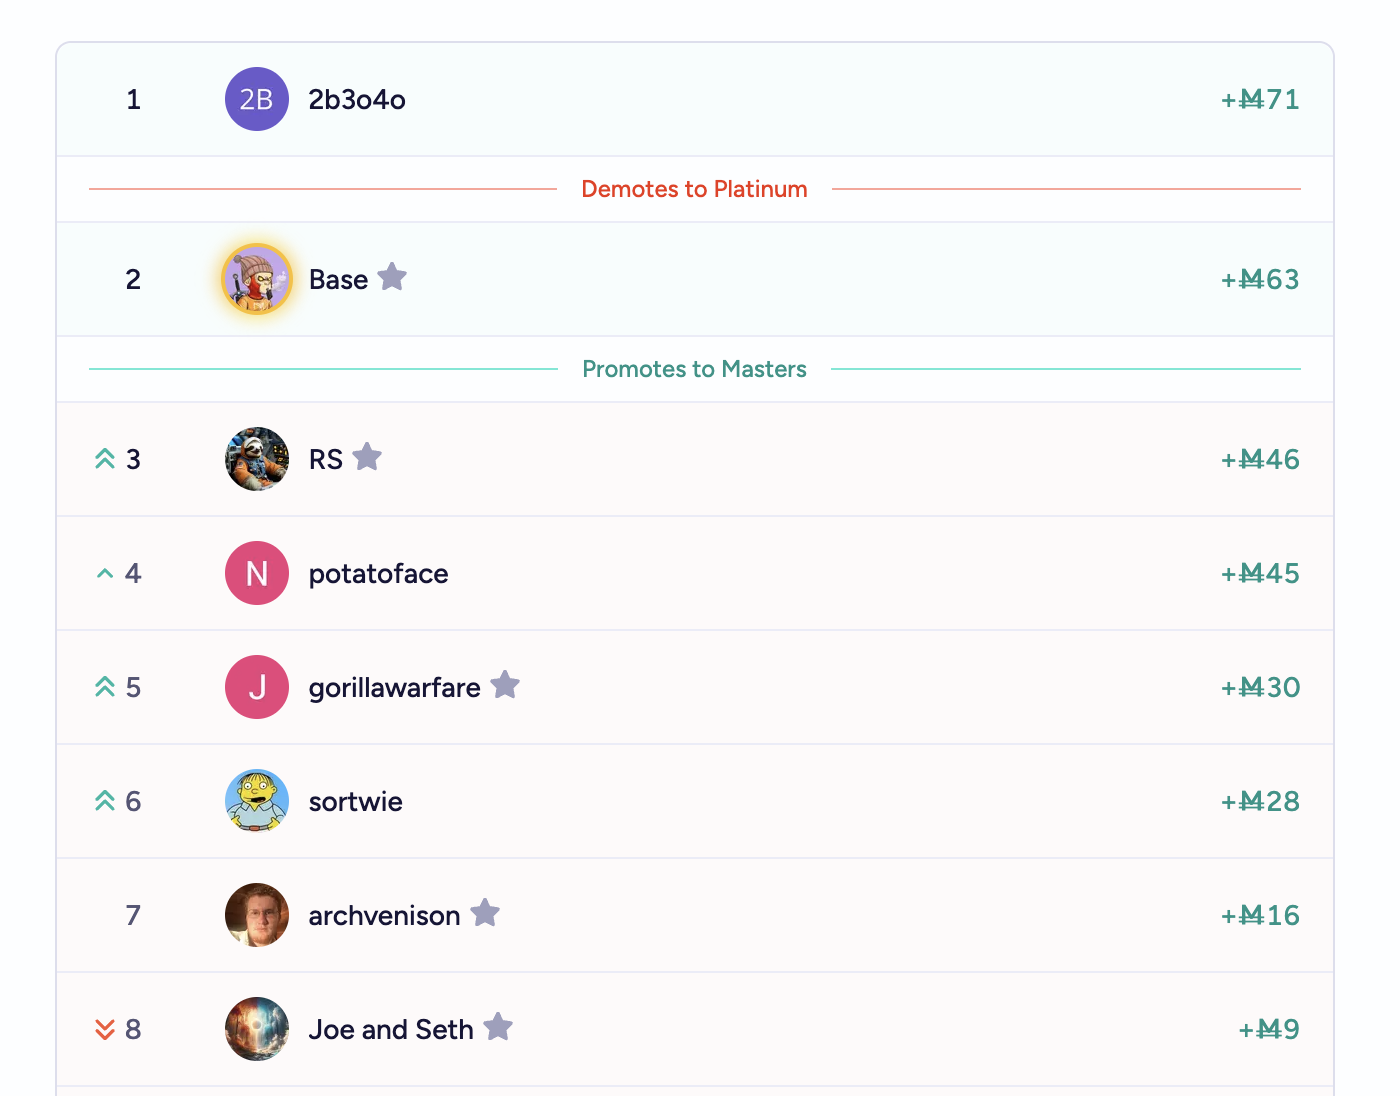Click the star badge next to Base
This screenshot has height=1096, width=1400.
tap(392, 277)
